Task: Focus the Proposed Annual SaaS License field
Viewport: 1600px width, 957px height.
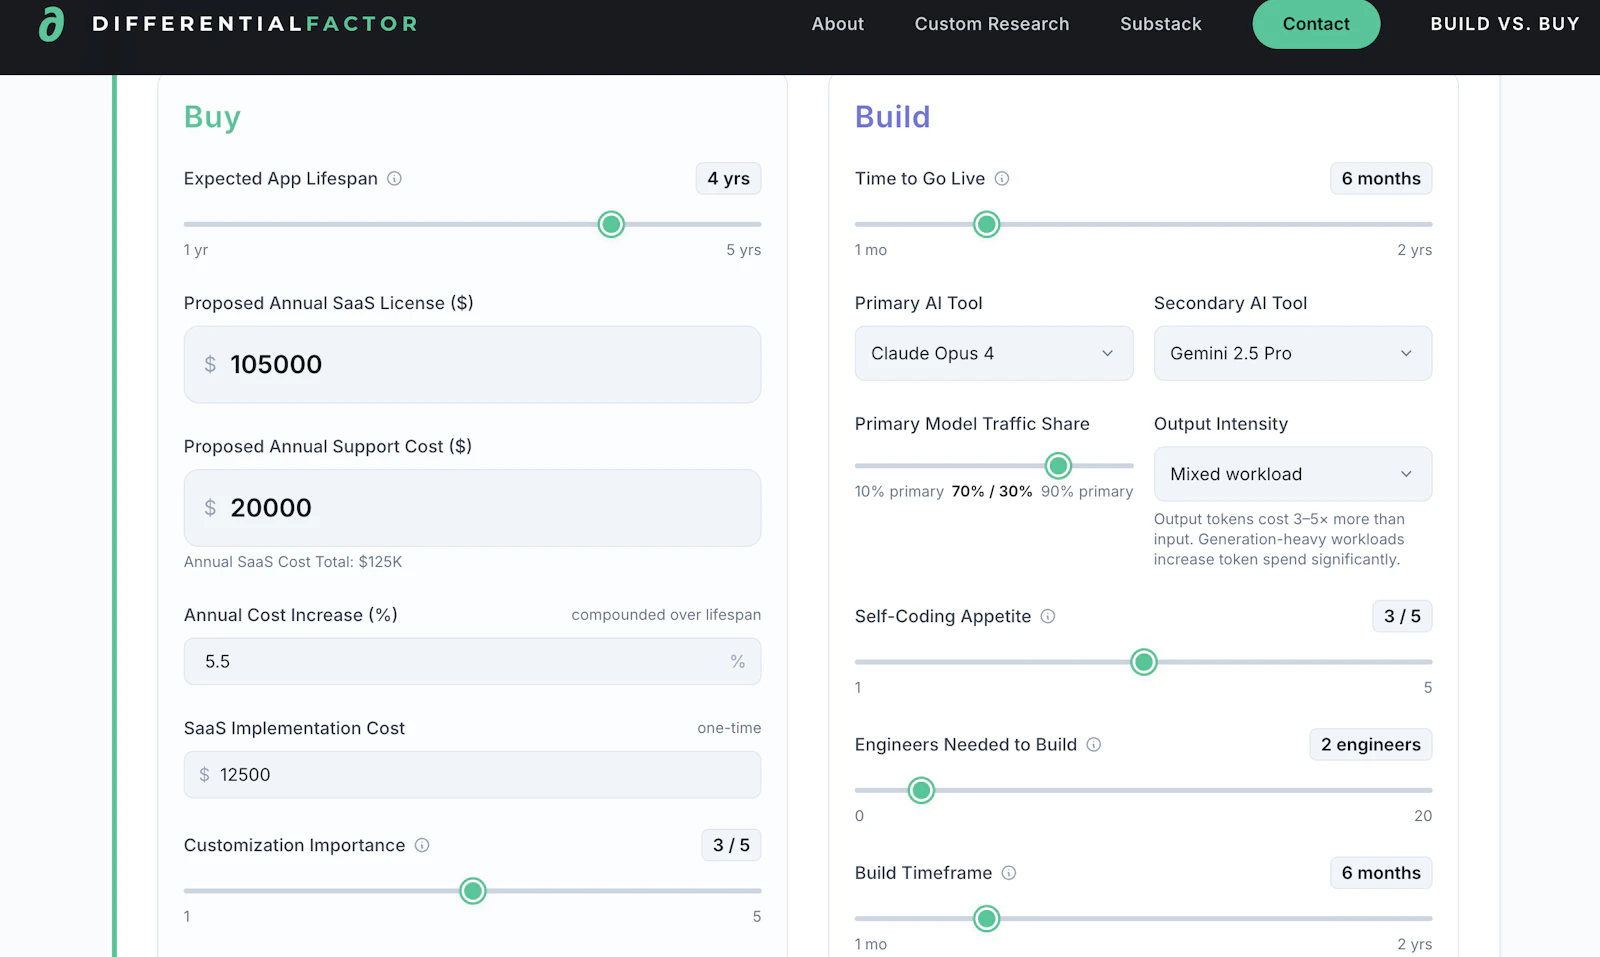Action: 472,364
